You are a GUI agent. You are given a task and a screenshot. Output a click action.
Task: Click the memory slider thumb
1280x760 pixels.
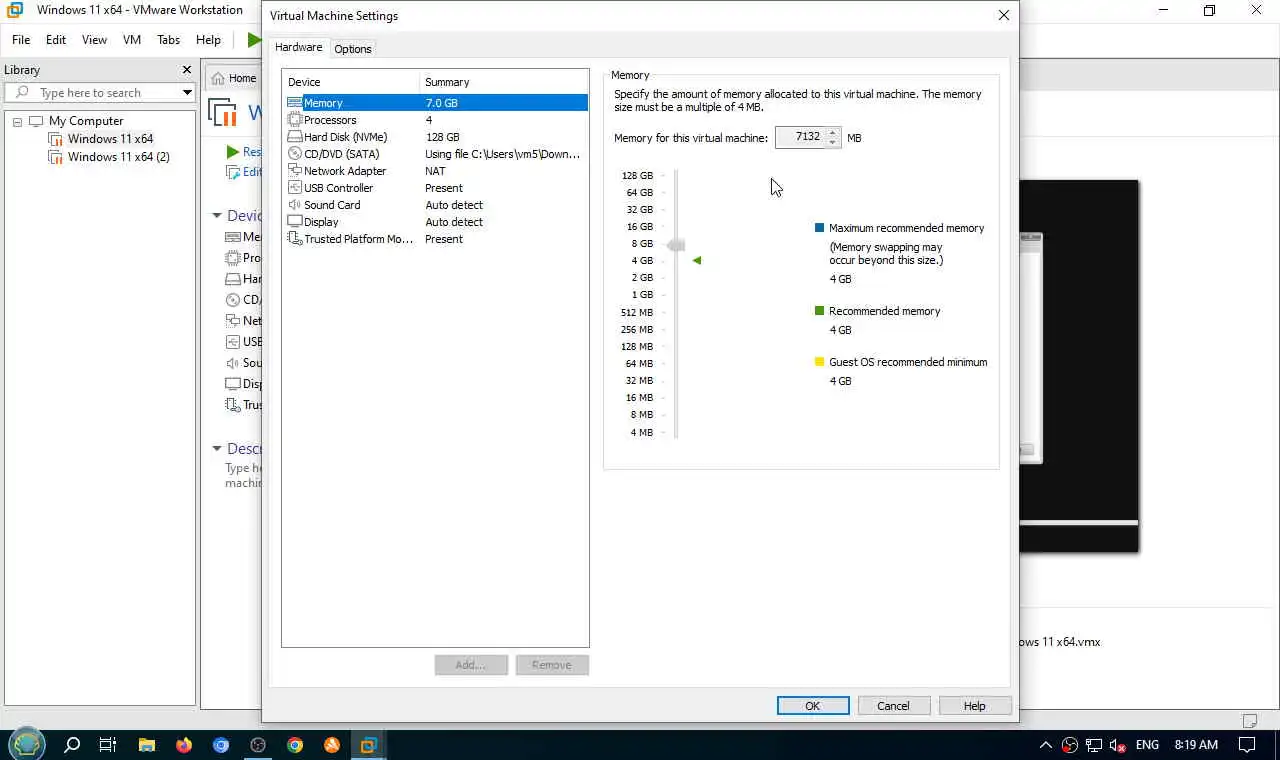pos(677,245)
